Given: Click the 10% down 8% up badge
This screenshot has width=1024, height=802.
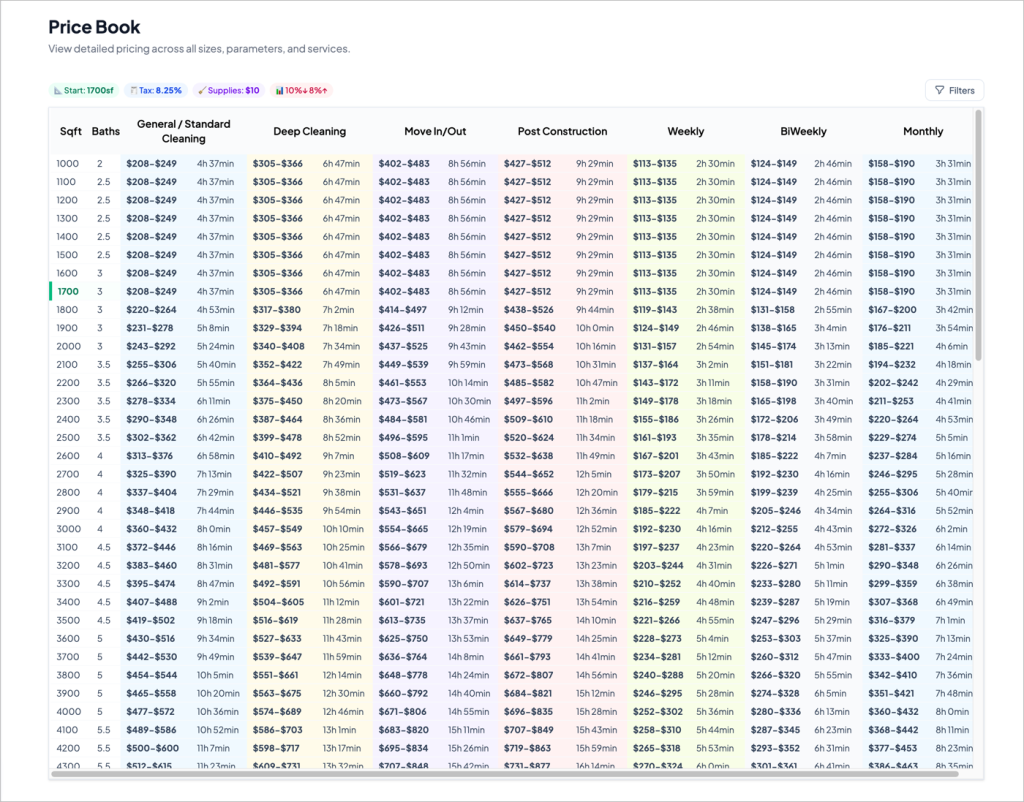Looking at the screenshot, I should [x=301, y=90].
